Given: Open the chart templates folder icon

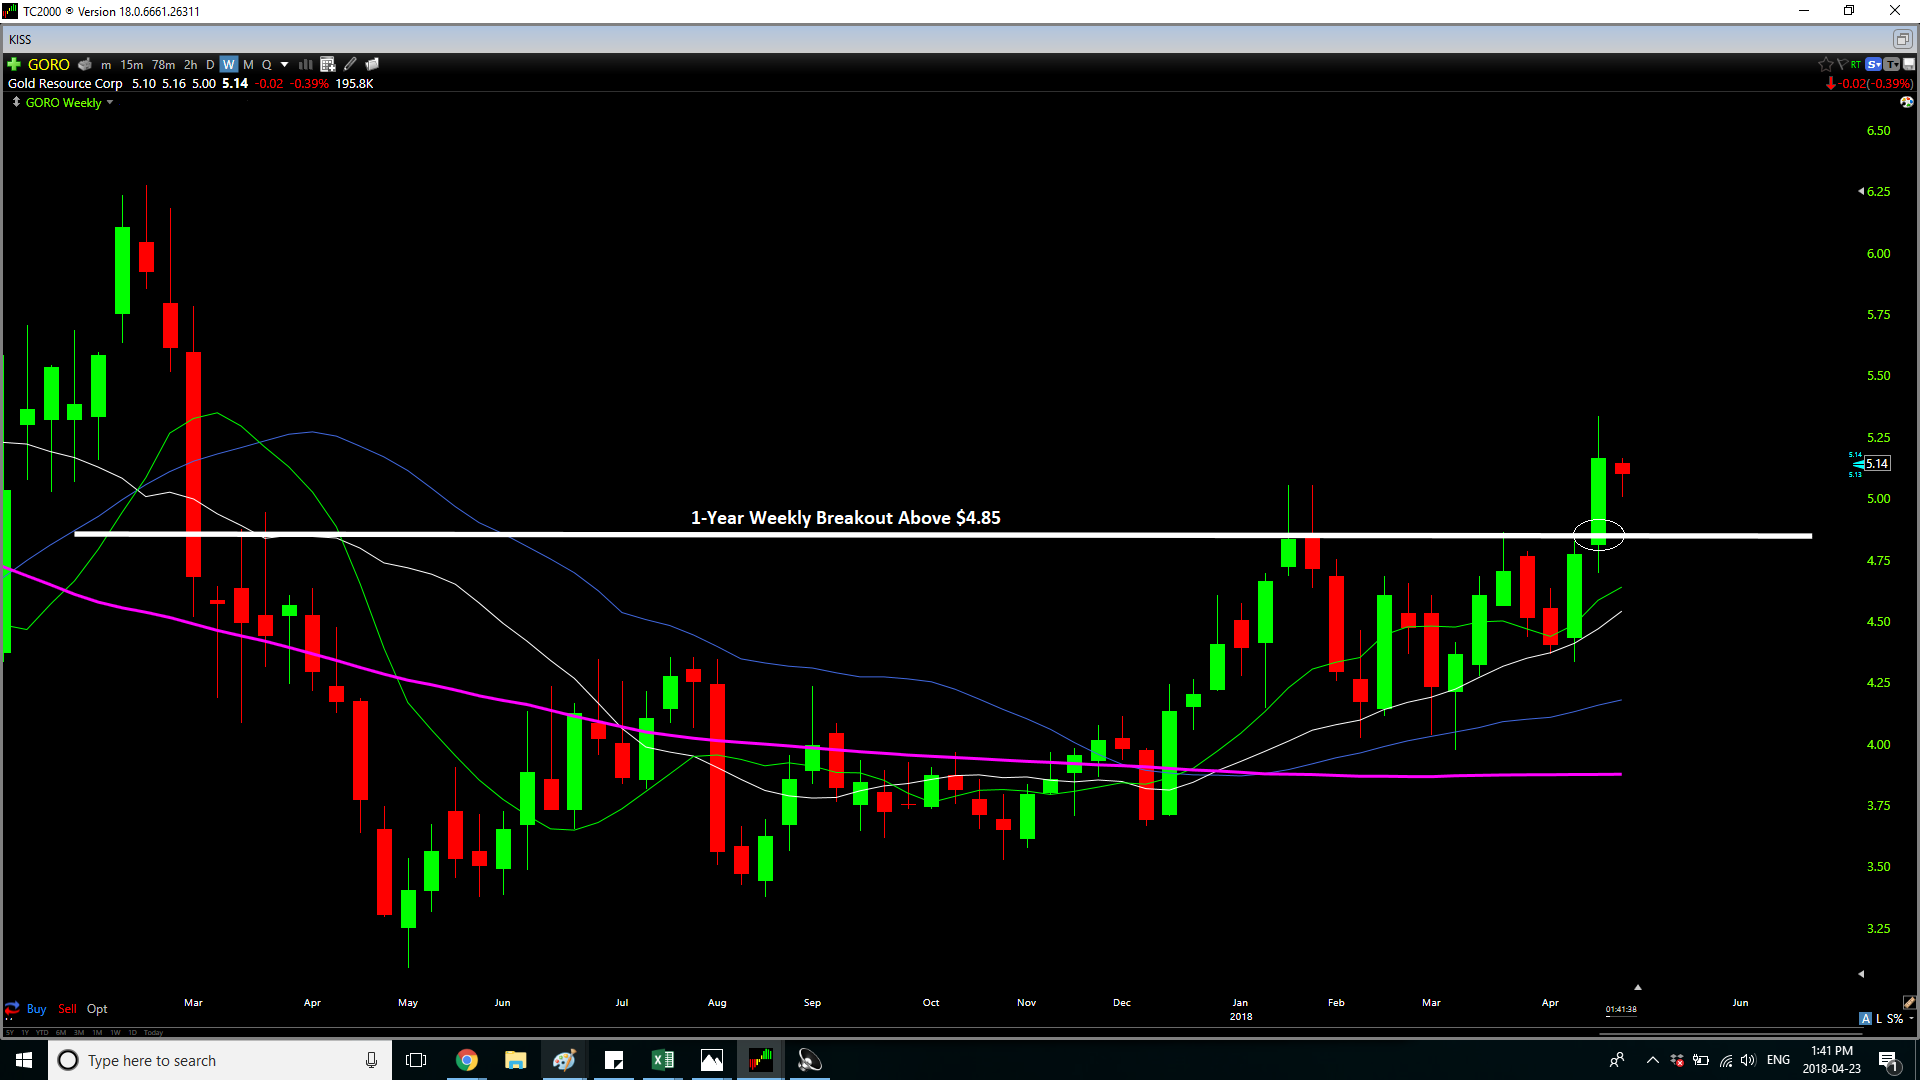Looking at the screenshot, I should [x=372, y=64].
